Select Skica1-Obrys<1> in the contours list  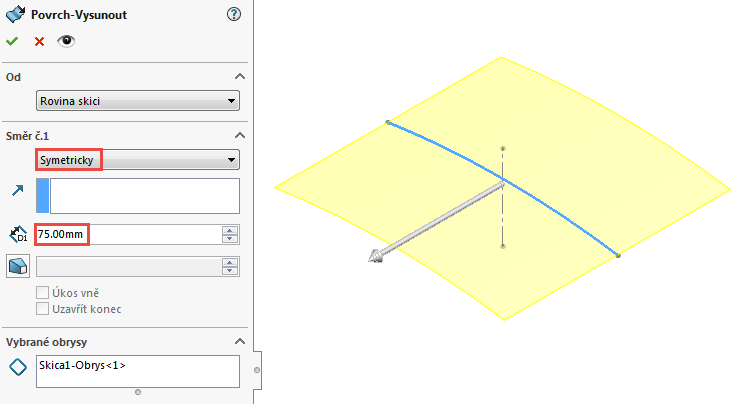pyautogui.click(x=82, y=365)
